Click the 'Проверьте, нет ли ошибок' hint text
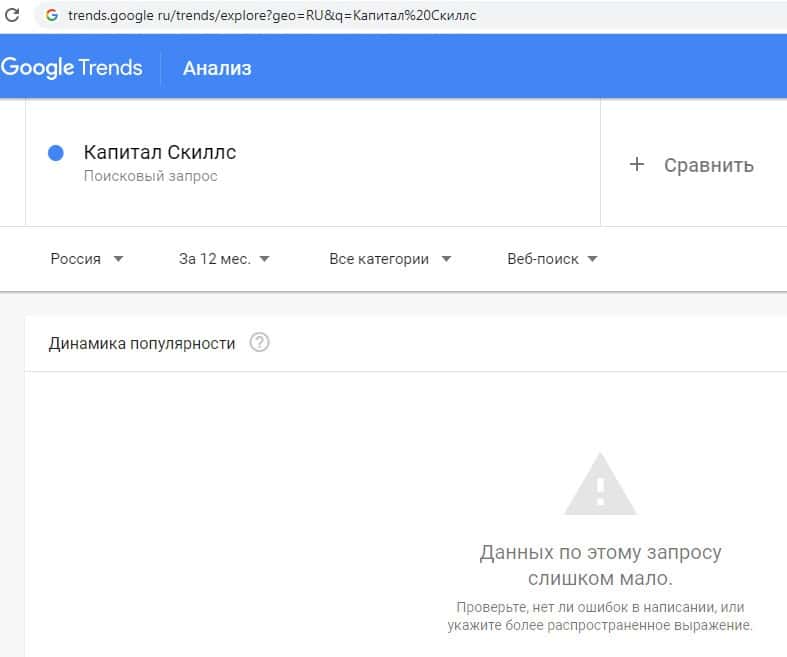The height and width of the screenshot is (657, 787). [600, 616]
